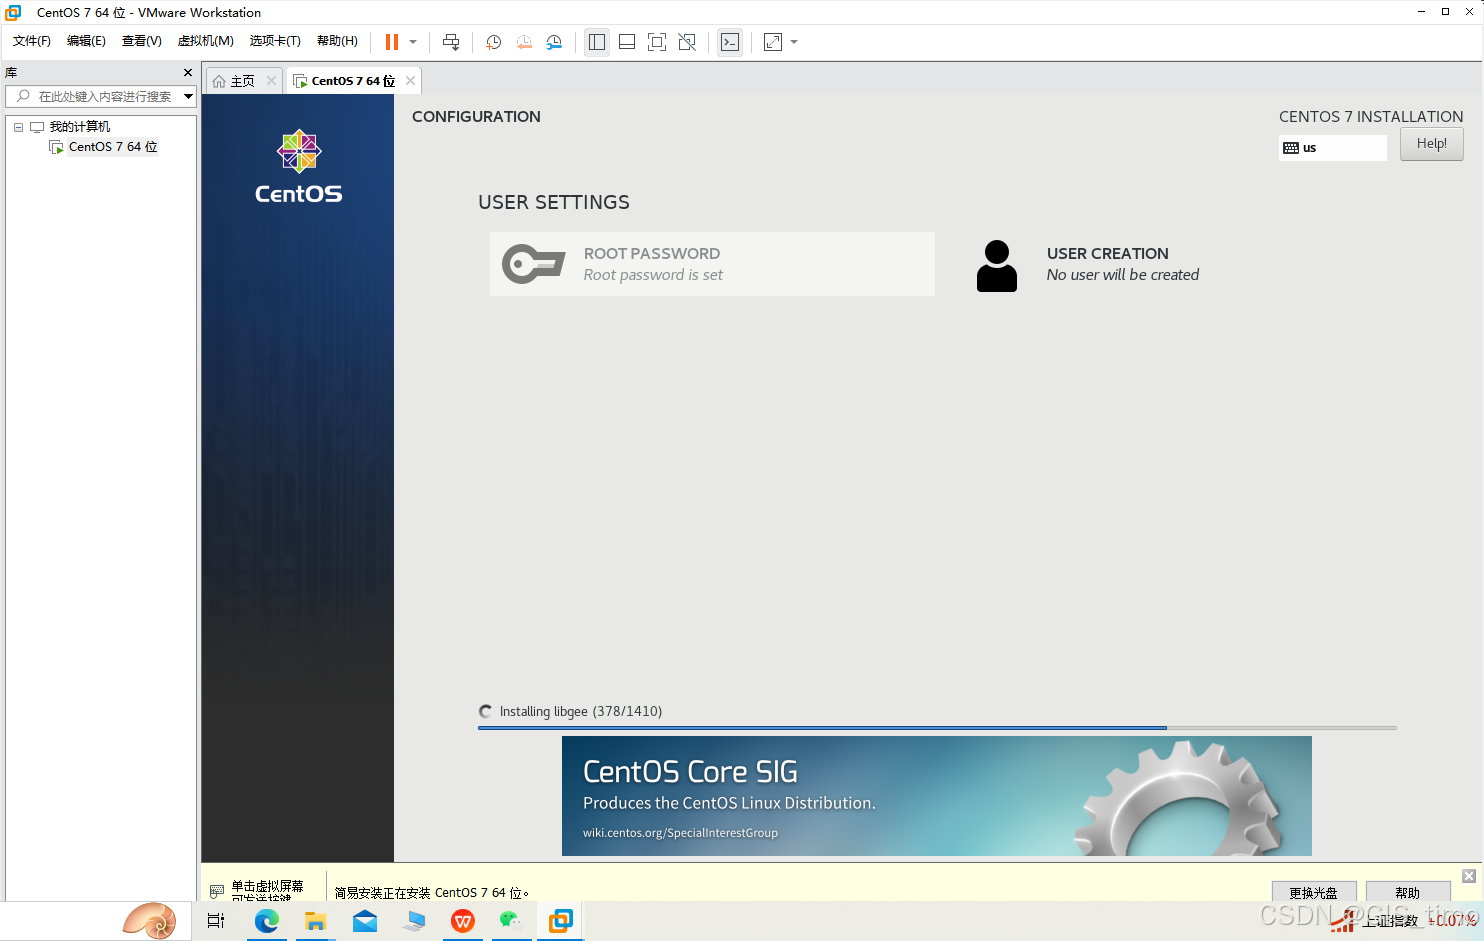Select CentOS 7 64 位 in library tree
Screen dimensions: 1484x941
(x=113, y=147)
